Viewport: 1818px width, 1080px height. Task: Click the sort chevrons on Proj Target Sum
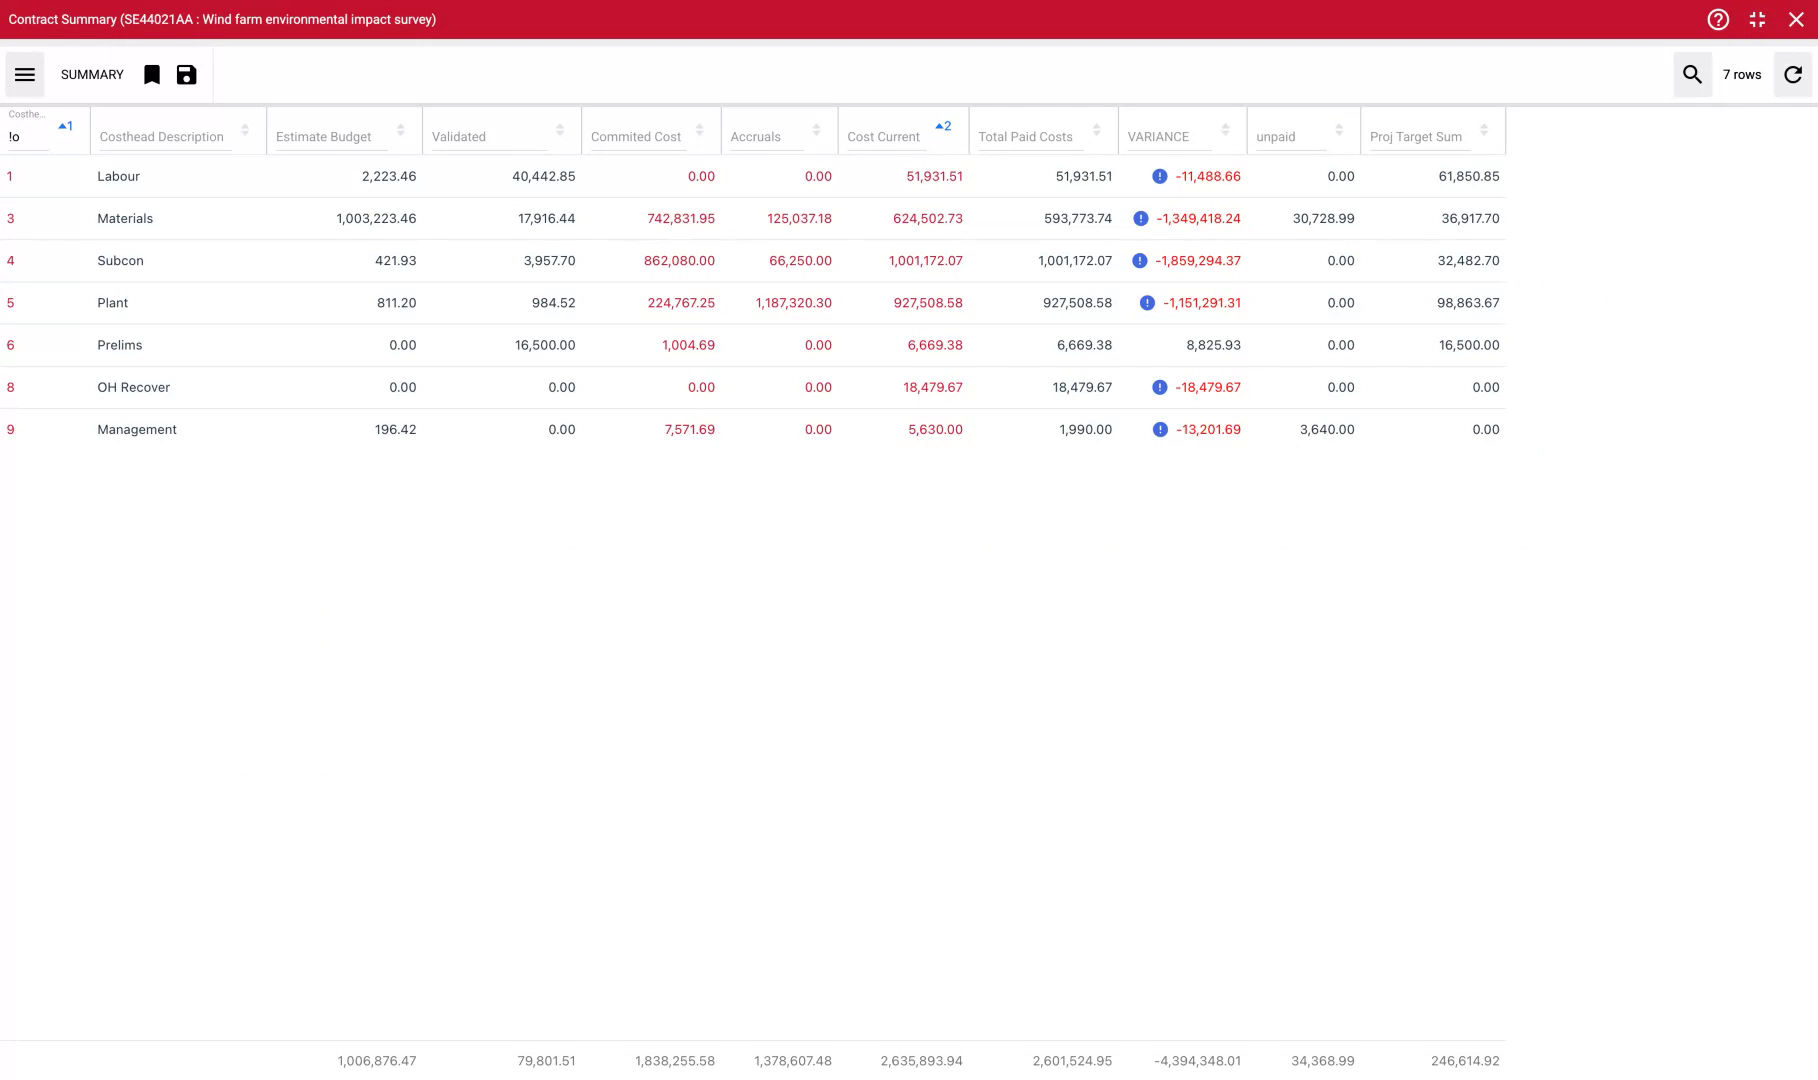(x=1484, y=130)
